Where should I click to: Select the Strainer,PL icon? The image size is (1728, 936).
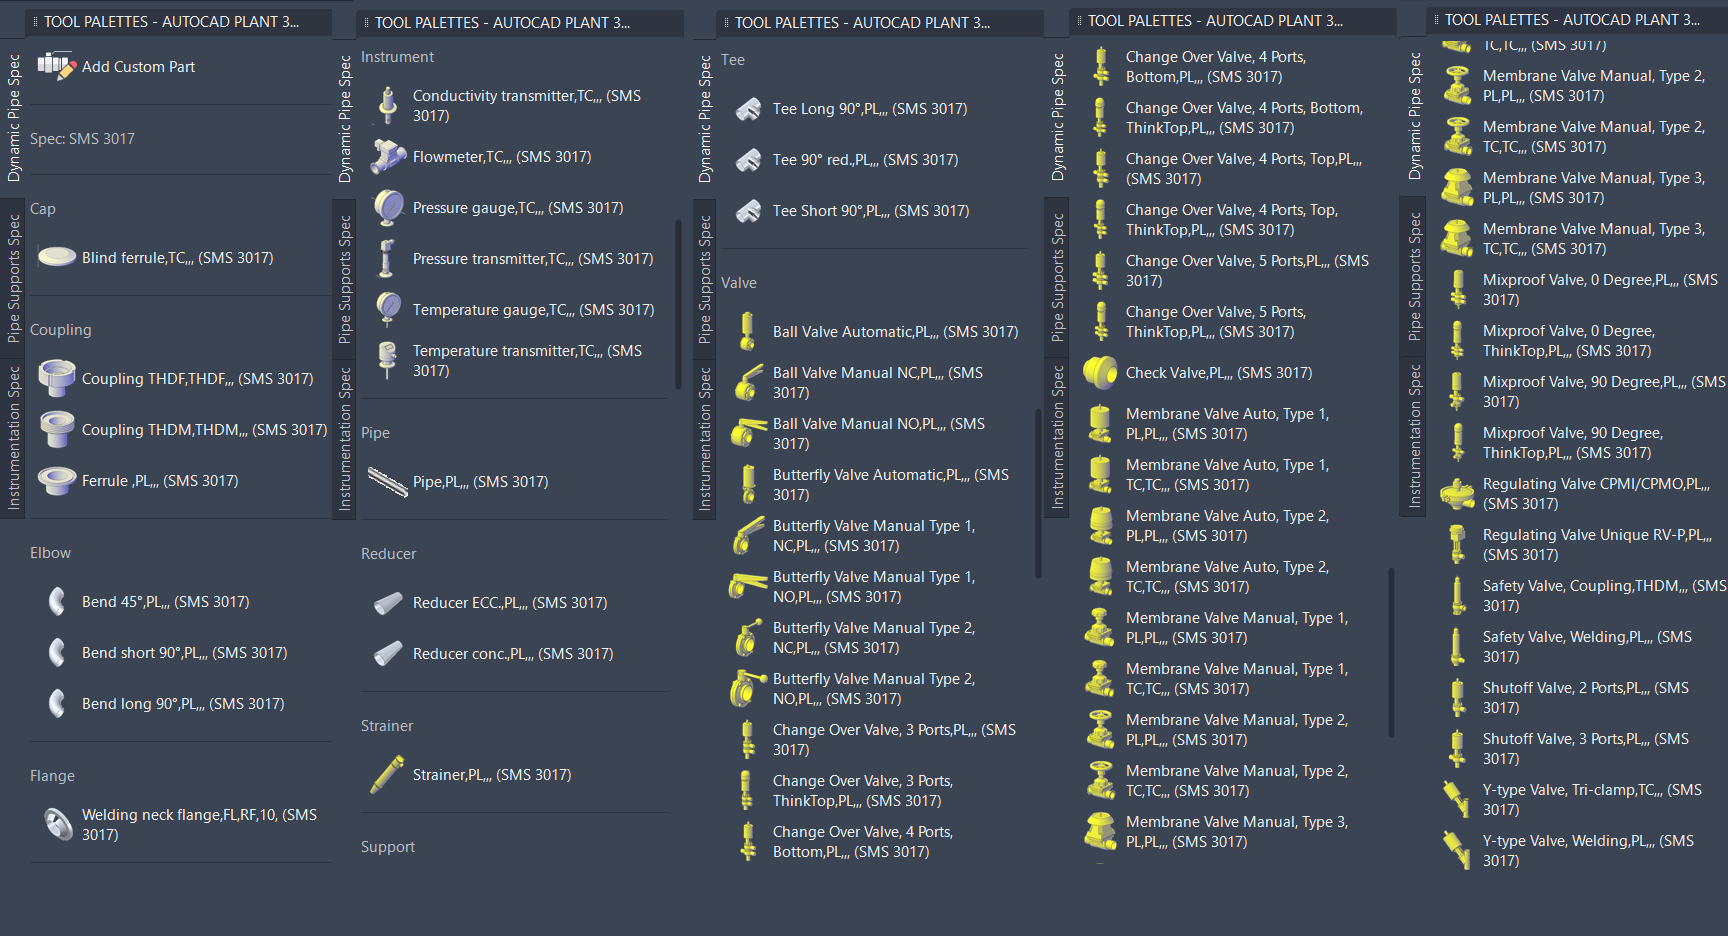tap(388, 774)
